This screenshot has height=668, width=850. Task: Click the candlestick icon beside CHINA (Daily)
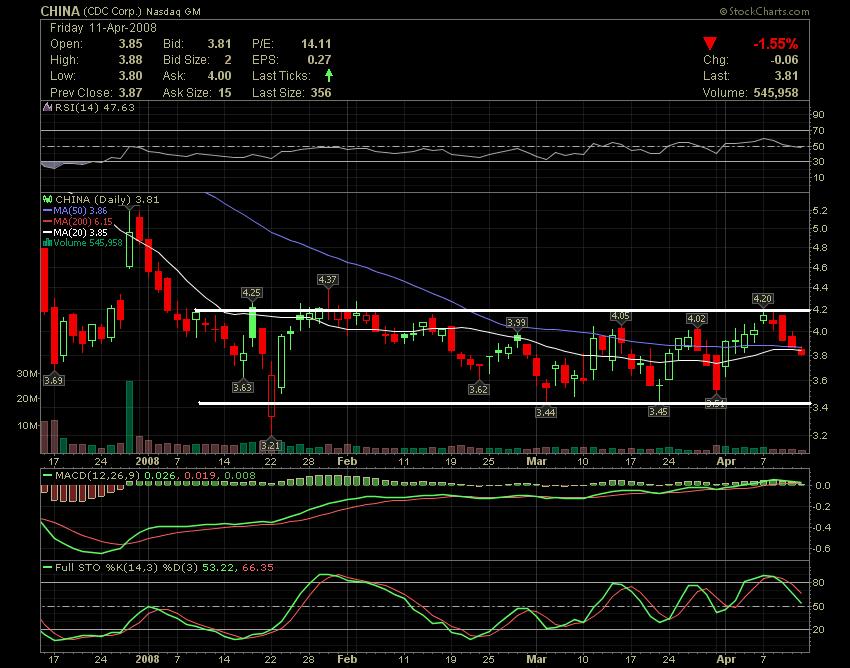pos(48,200)
